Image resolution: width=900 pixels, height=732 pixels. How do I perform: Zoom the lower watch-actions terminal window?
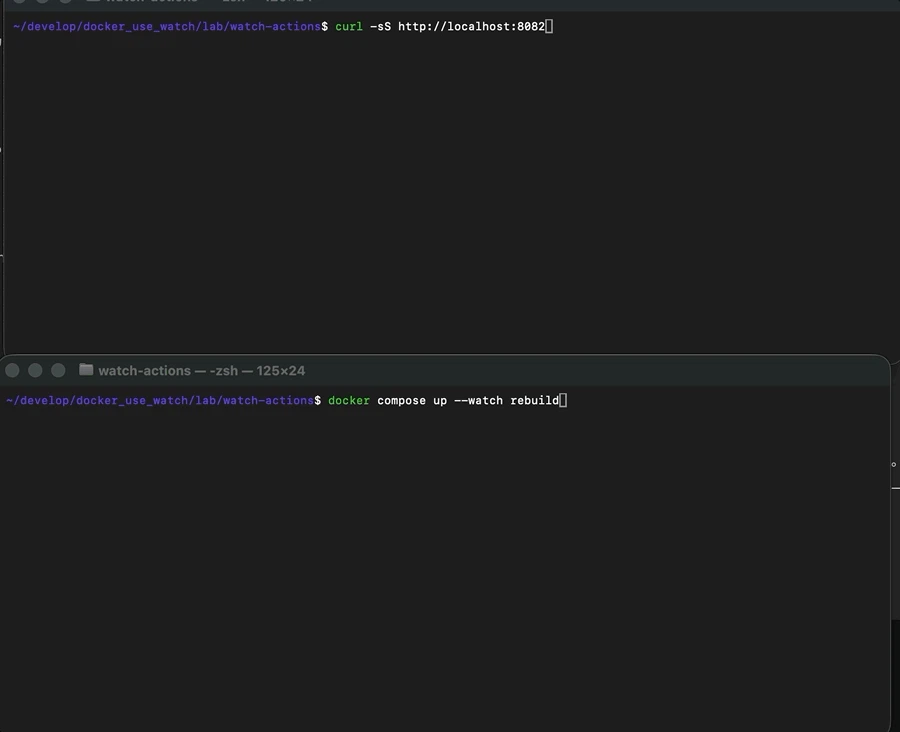tap(58, 371)
